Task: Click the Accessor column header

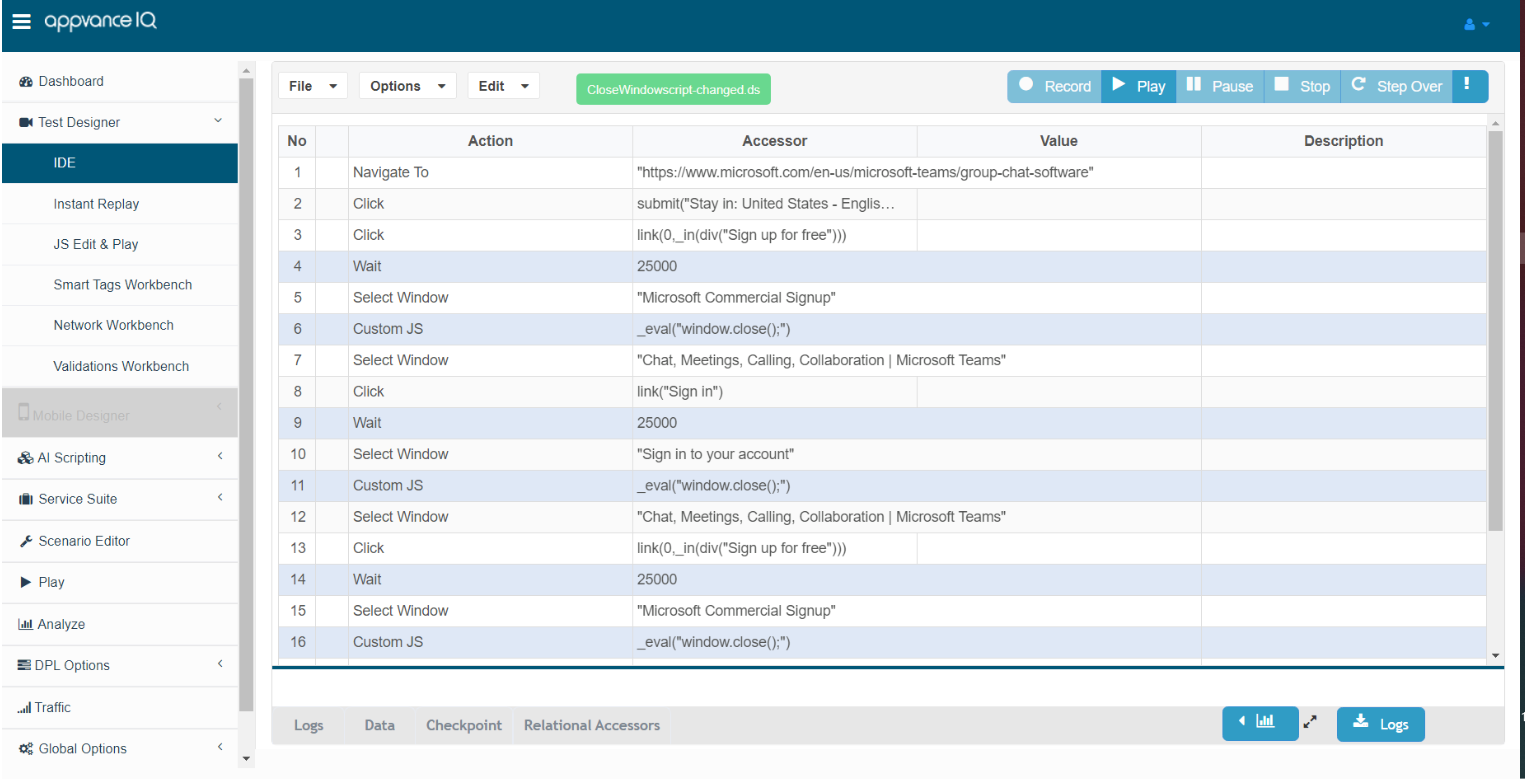Action: point(775,141)
